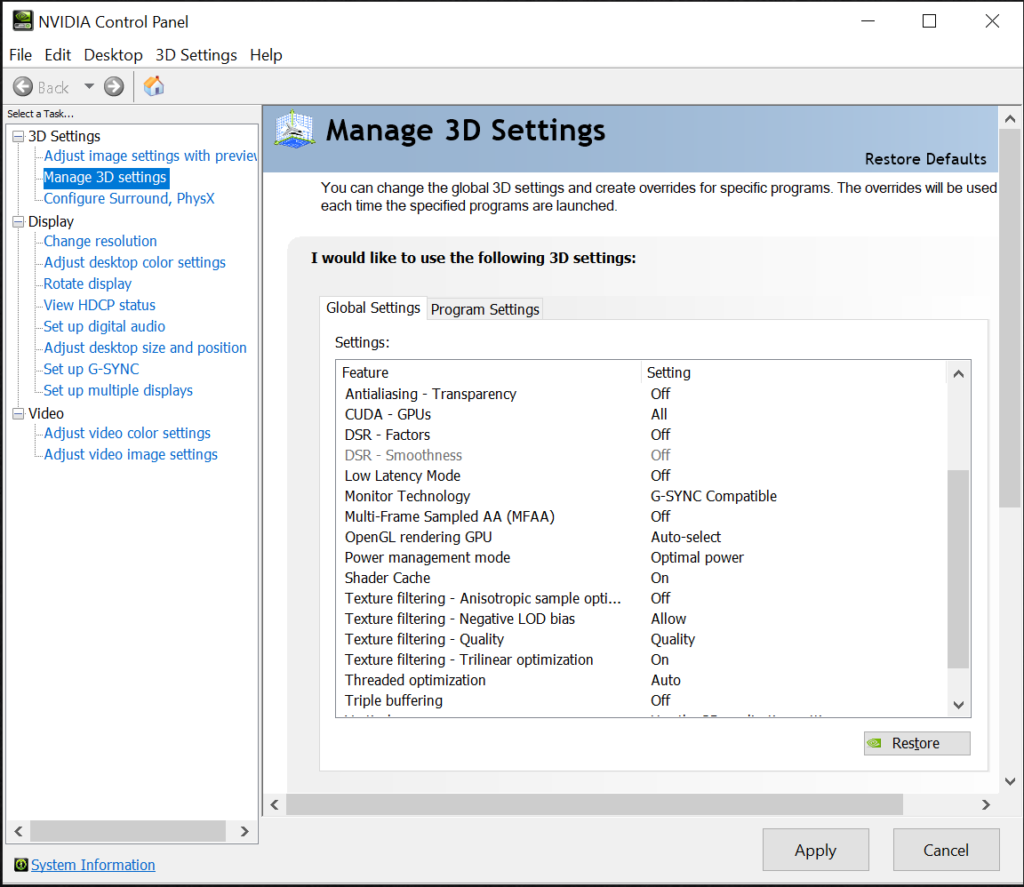Select the Change resolution task
This screenshot has width=1024, height=887.
pyautogui.click(x=99, y=241)
